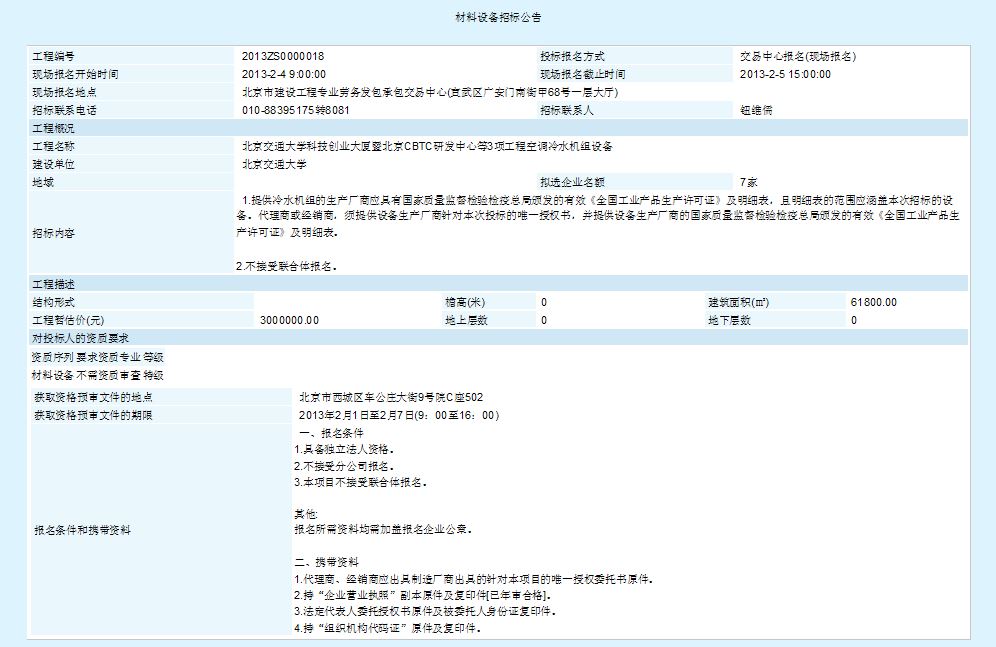Image resolution: width=996 pixels, height=647 pixels.
Task: Click the period 2013年2月1日至2月7日
Action: [x=356, y=415]
